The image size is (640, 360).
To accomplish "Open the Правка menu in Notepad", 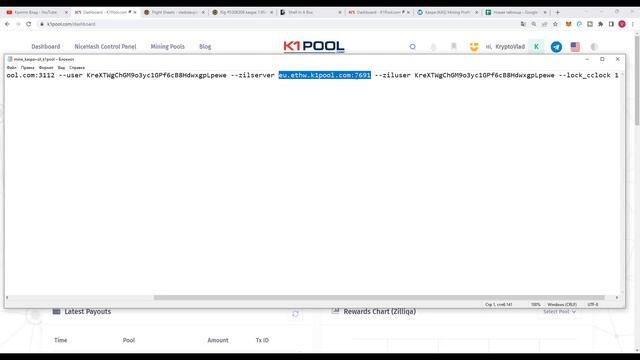I will [28, 67].
